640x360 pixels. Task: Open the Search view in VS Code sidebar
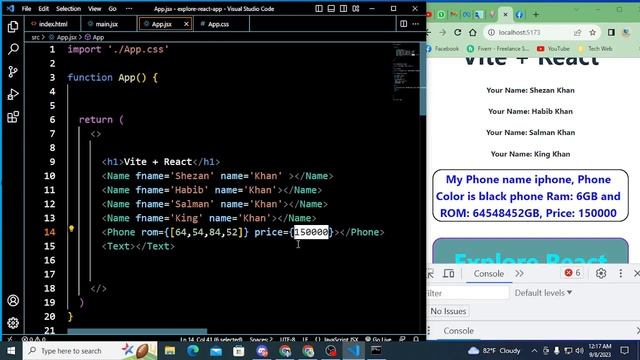coord(13,49)
